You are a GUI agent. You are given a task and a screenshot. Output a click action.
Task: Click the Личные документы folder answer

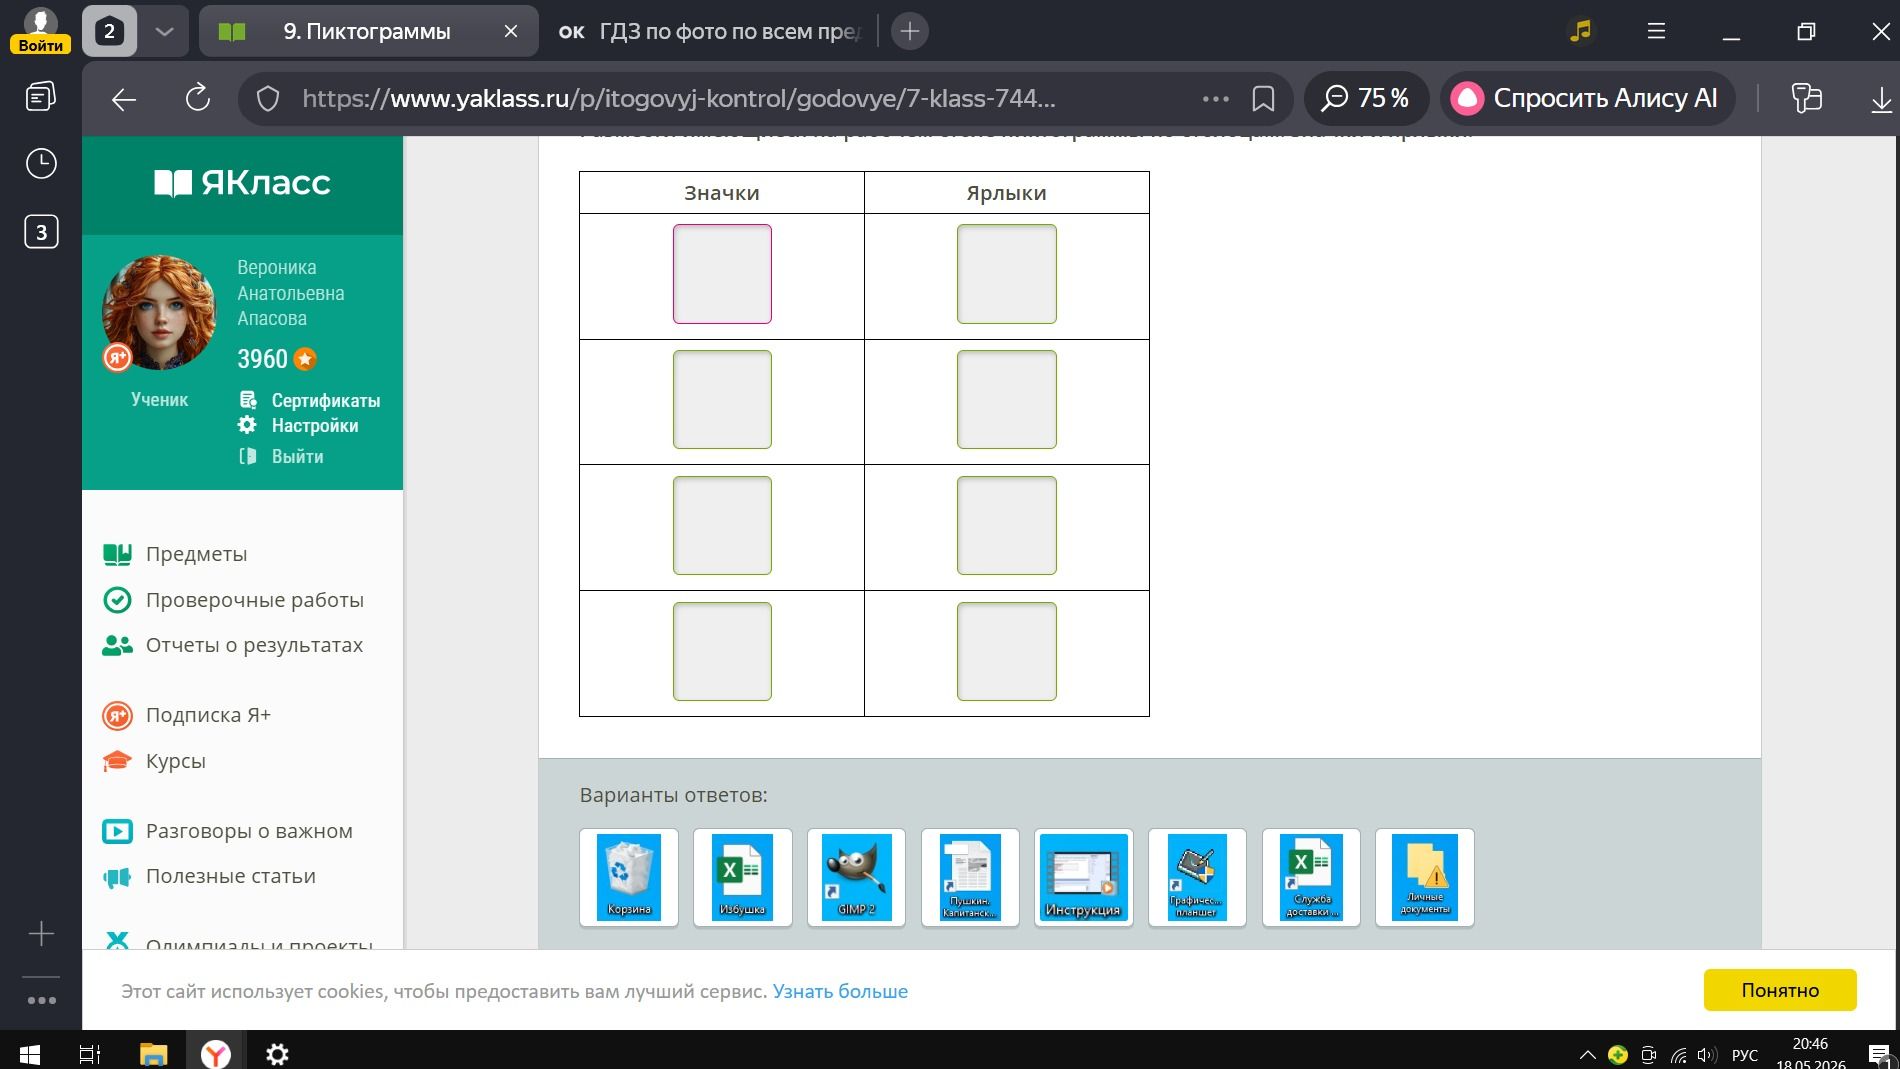(x=1425, y=877)
